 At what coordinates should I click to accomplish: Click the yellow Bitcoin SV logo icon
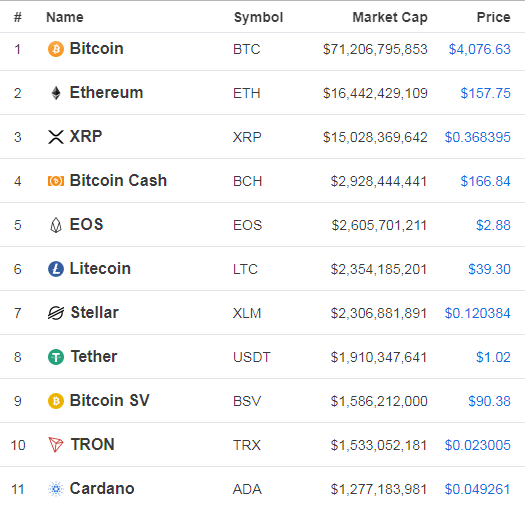point(56,401)
